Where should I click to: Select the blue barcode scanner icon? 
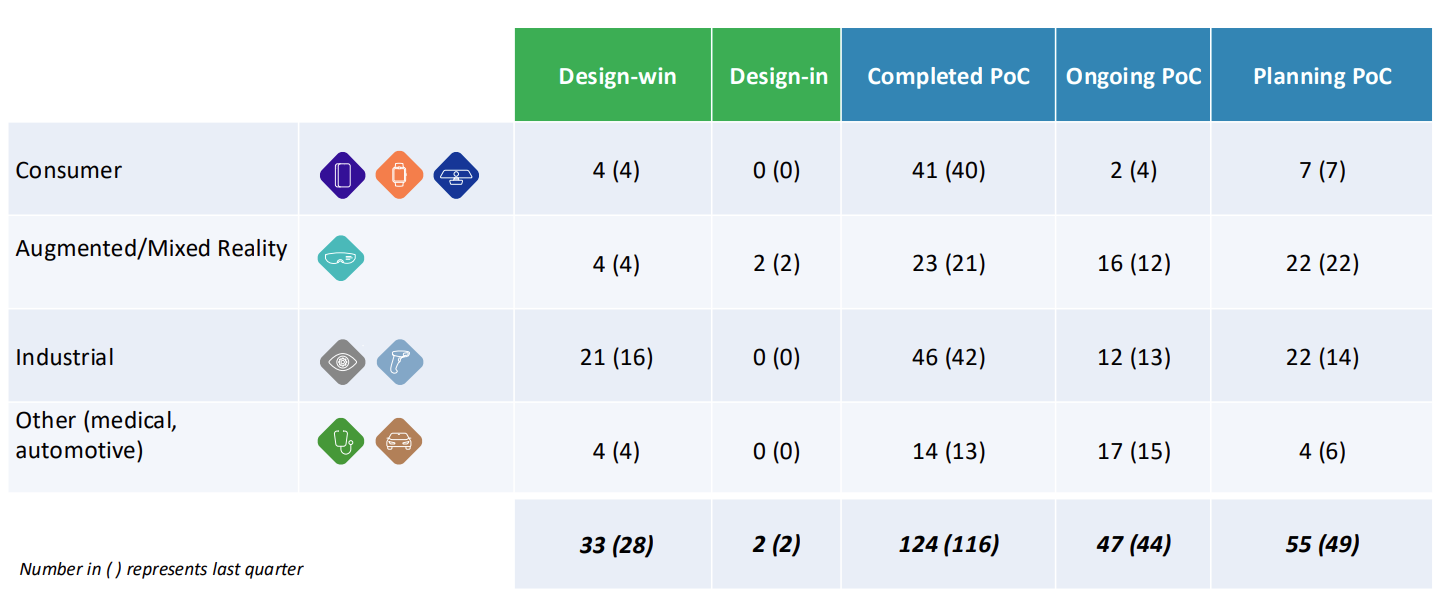coord(400,361)
